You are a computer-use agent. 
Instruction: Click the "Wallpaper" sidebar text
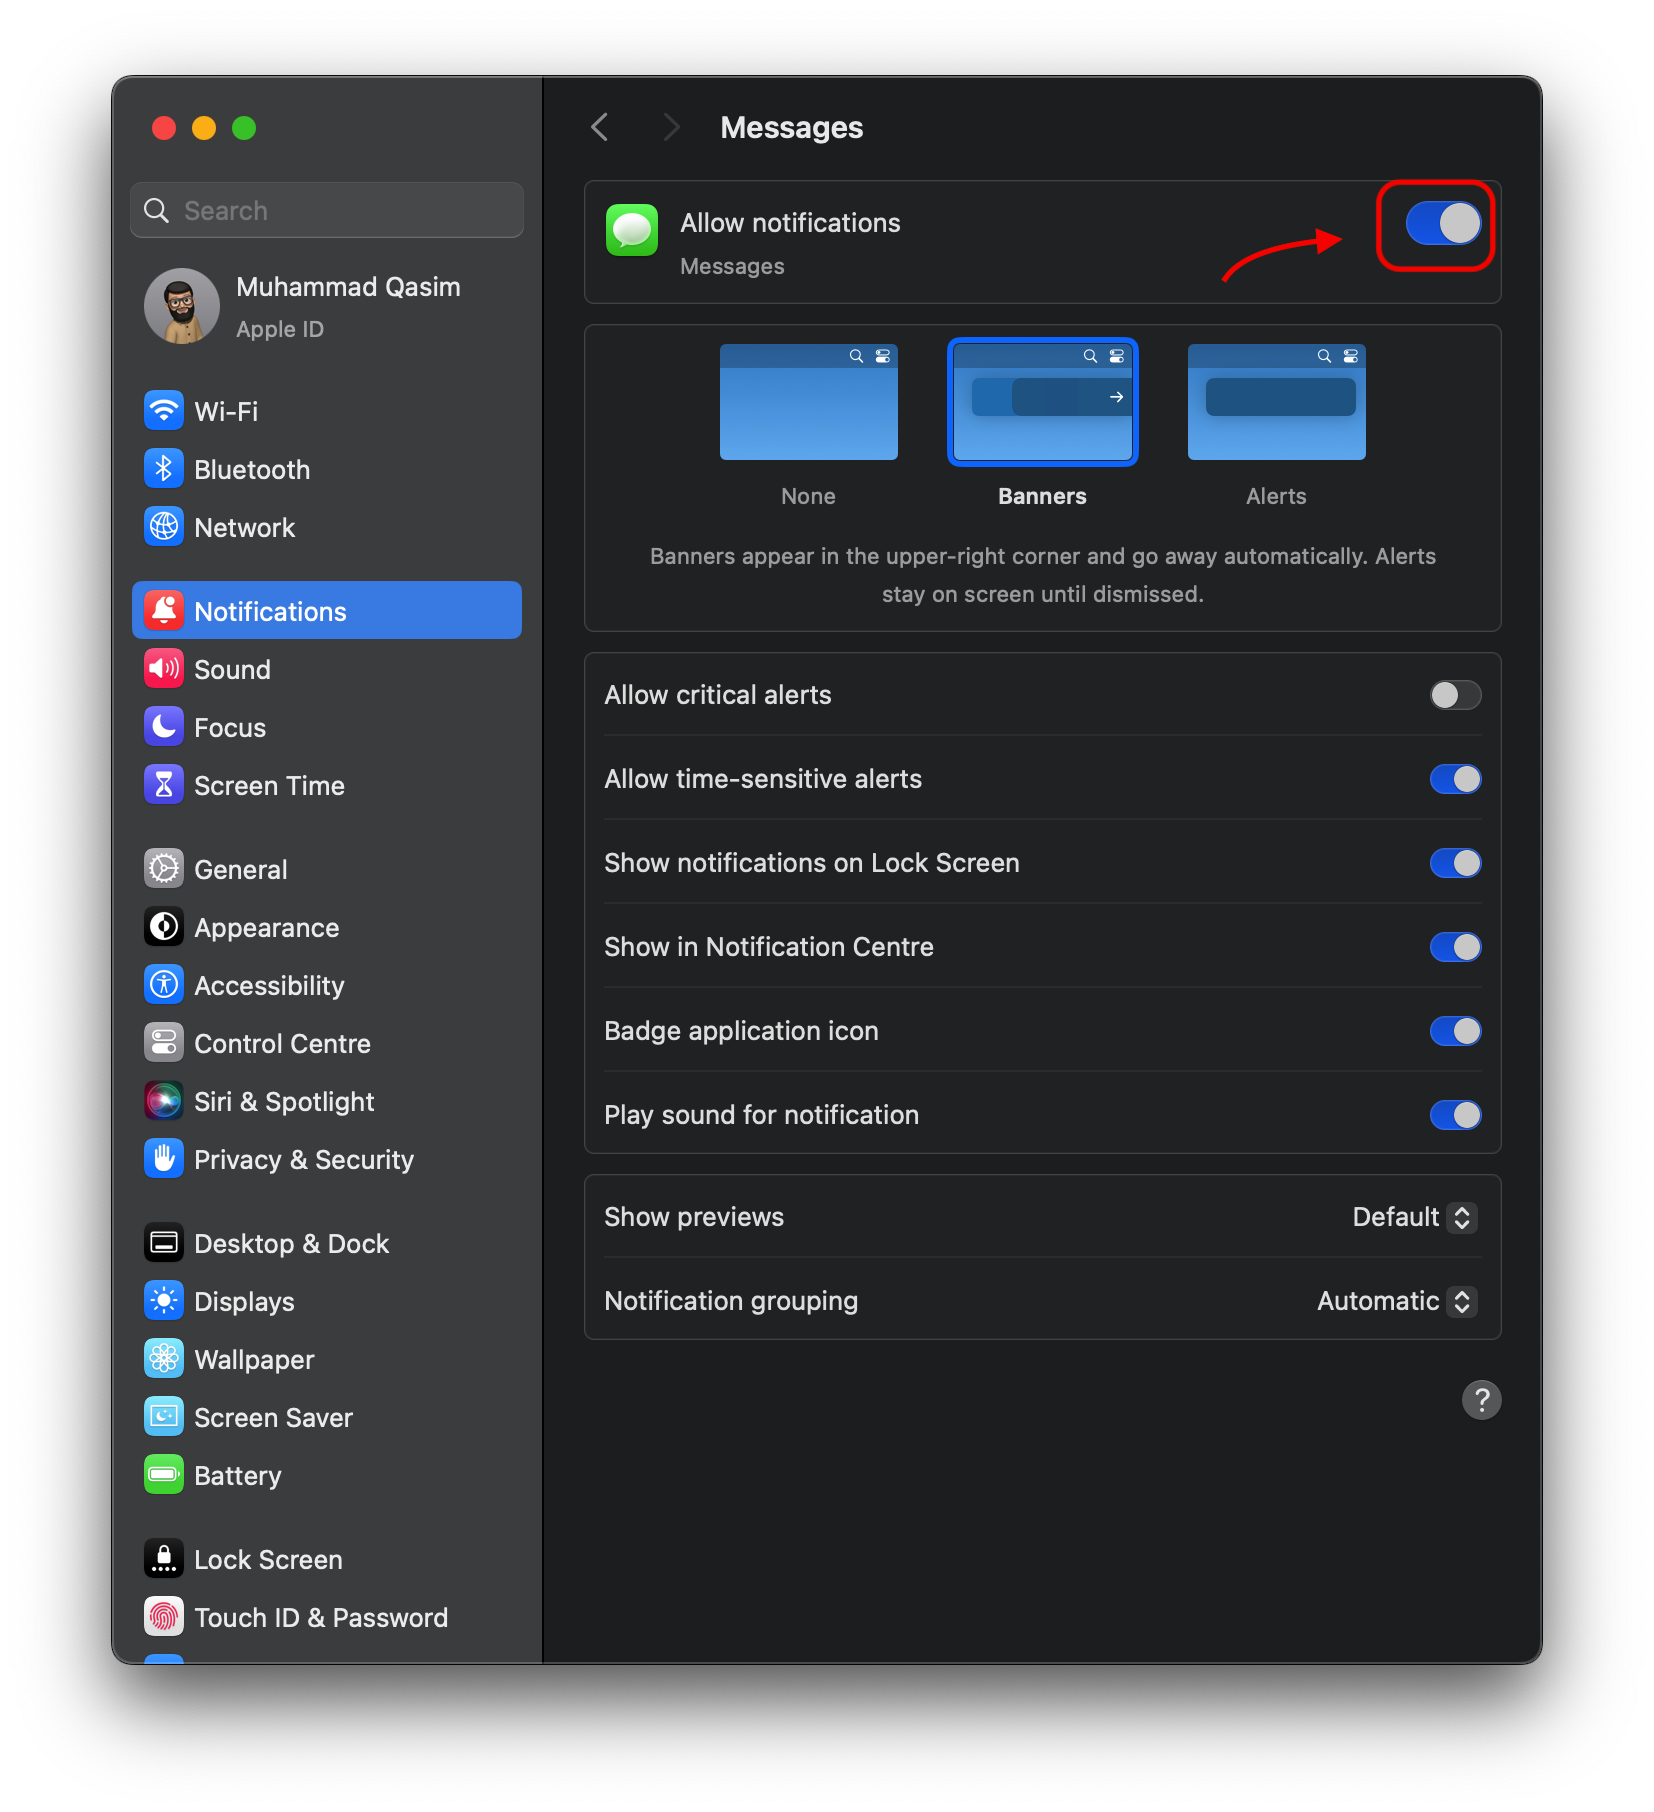(254, 1359)
